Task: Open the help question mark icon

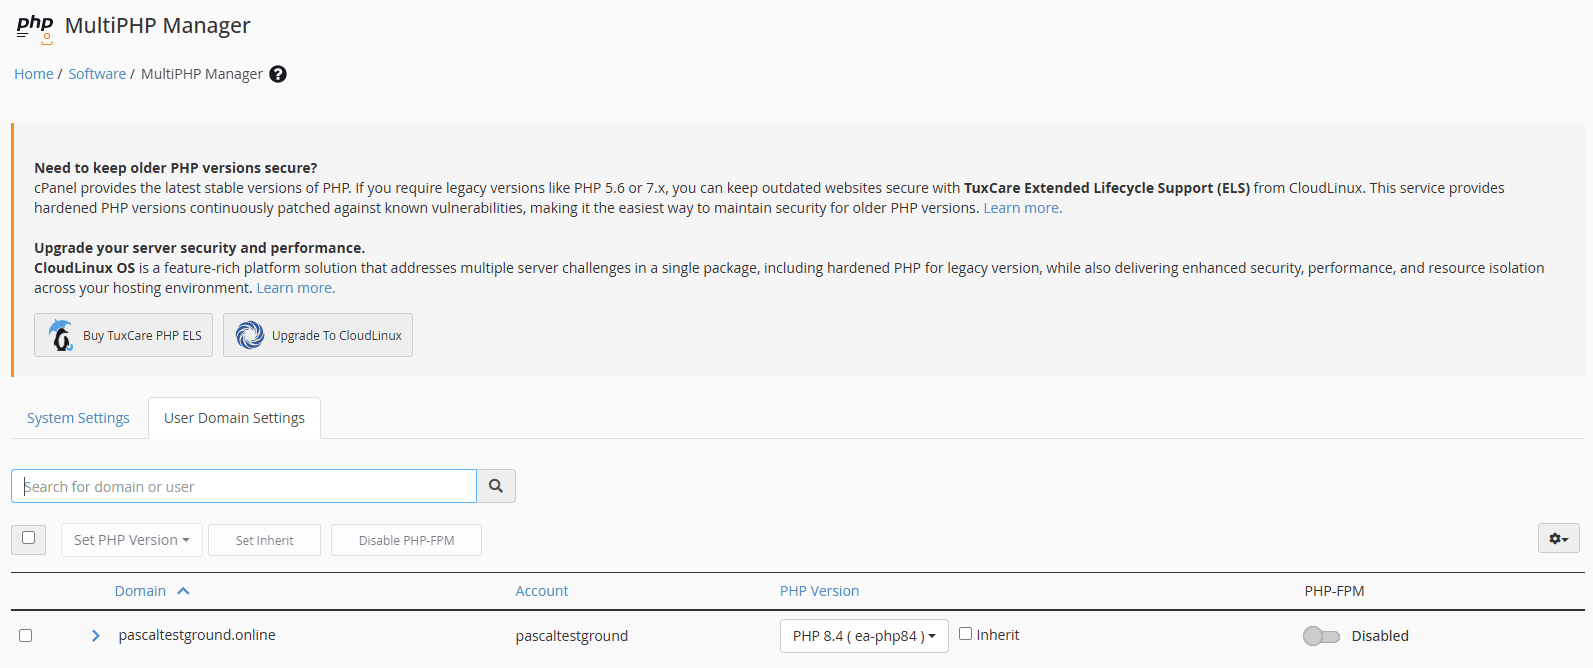Action: pyautogui.click(x=278, y=74)
